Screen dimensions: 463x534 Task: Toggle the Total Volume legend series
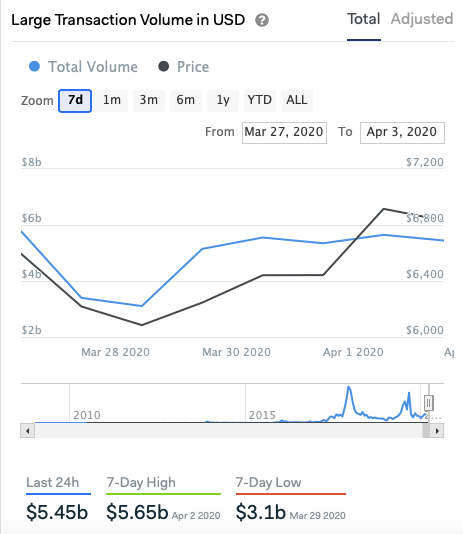coord(83,67)
